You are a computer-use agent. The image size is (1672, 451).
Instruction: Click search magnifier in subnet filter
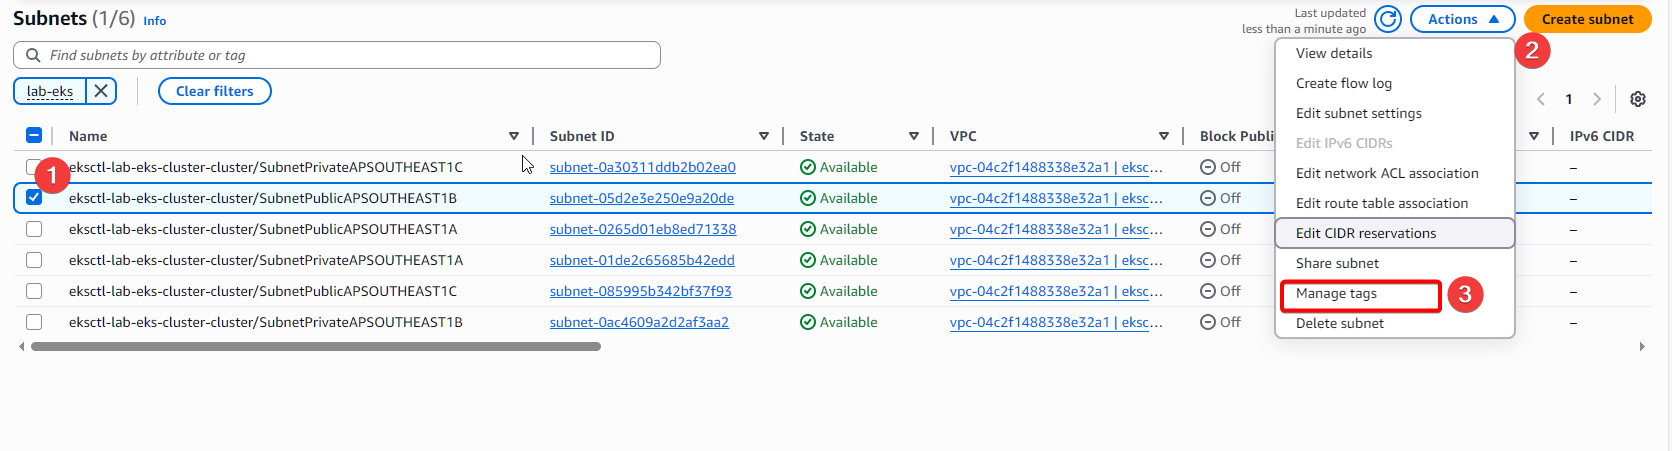click(34, 55)
